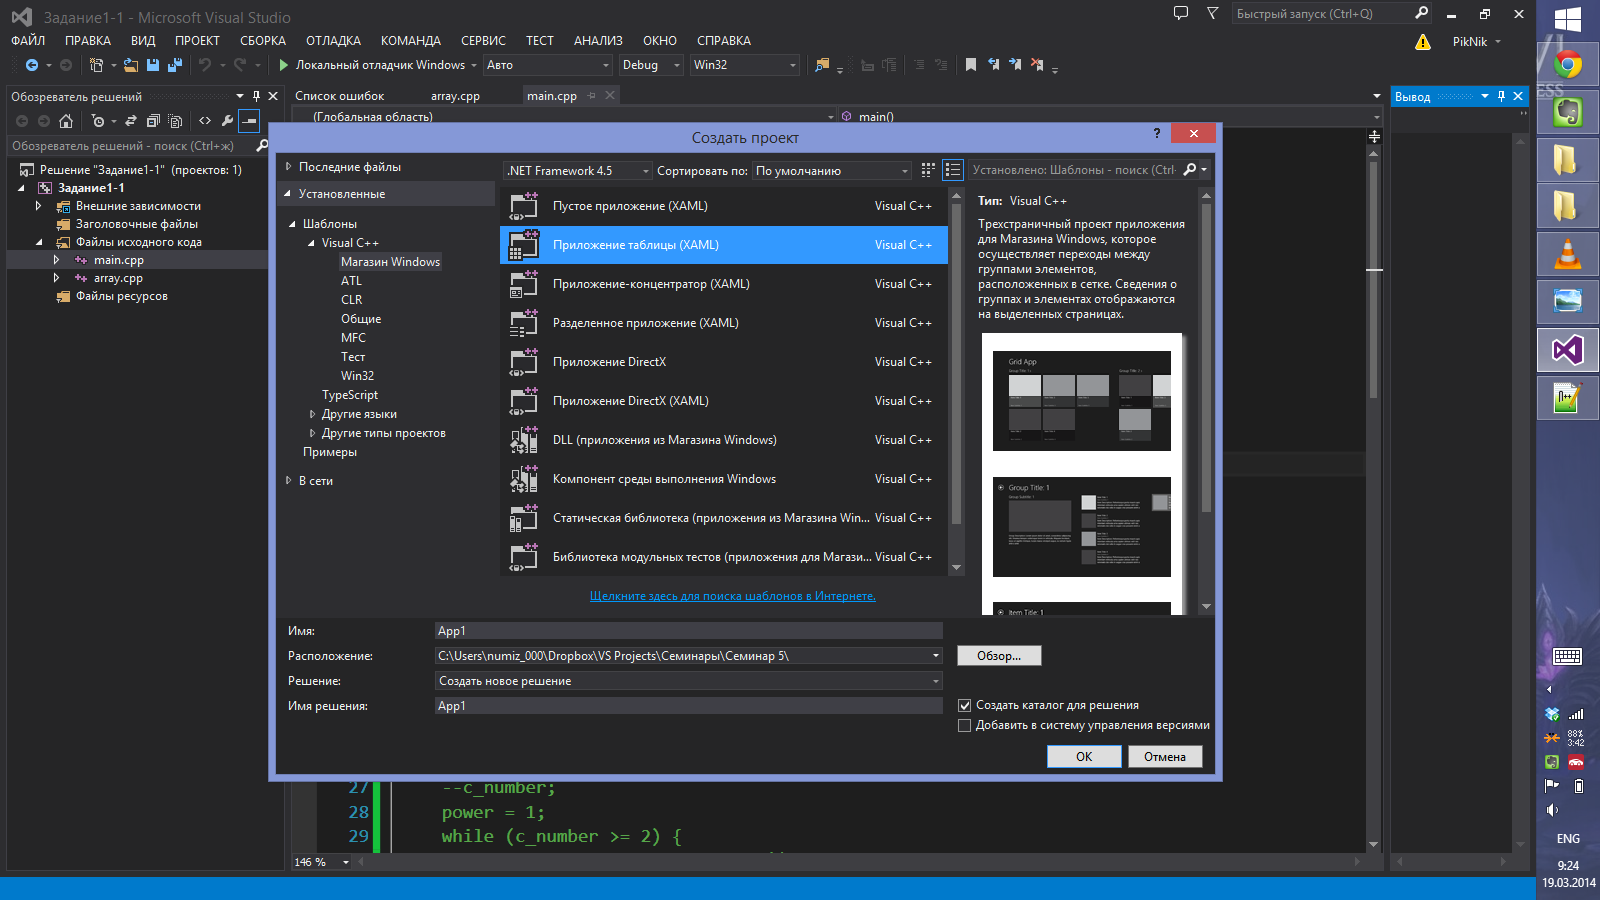Click the yellow warning notification icon
The width and height of the screenshot is (1600, 900).
(x=1423, y=42)
